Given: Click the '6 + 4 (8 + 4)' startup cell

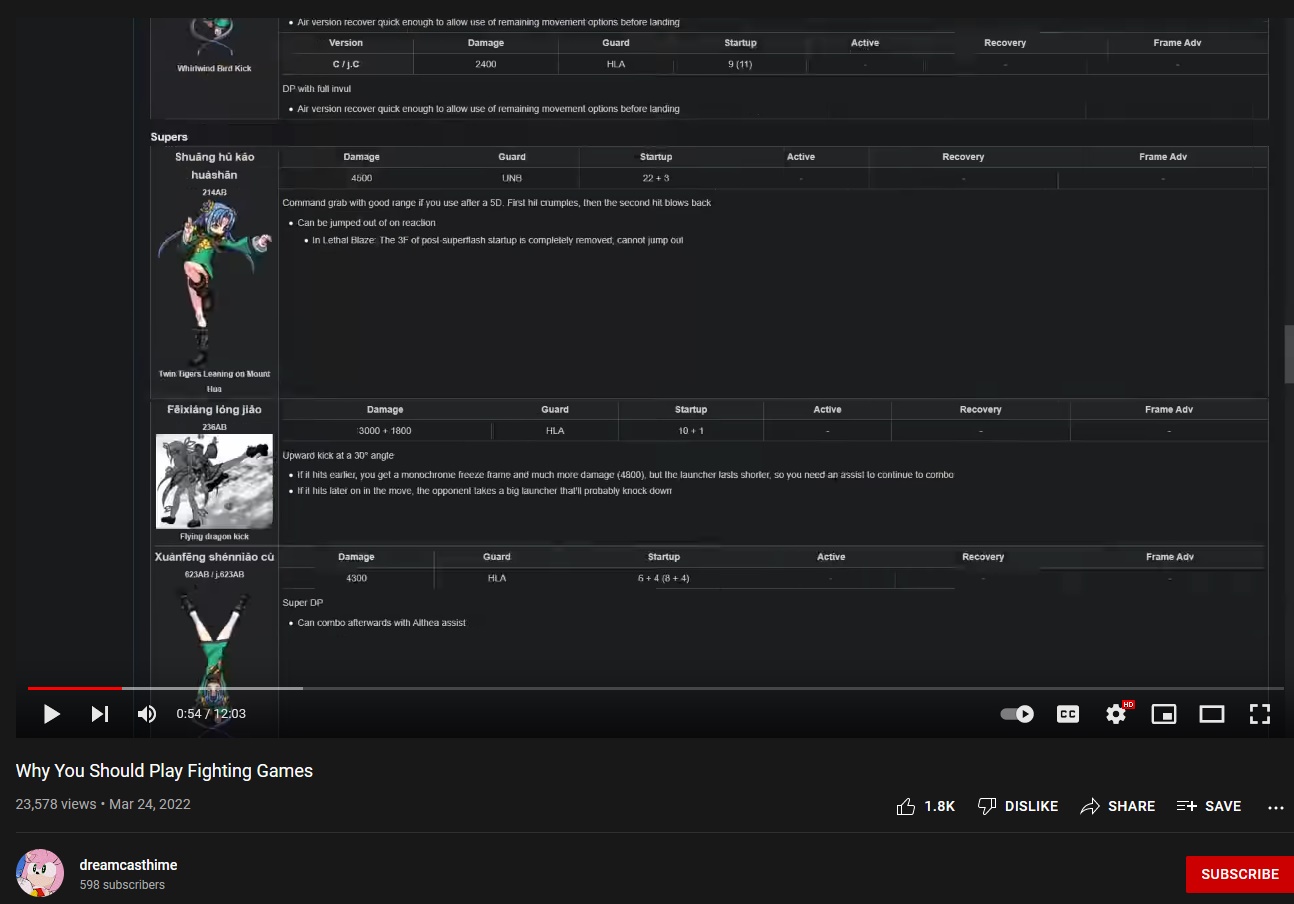Looking at the screenshot, I should point(663,578).
